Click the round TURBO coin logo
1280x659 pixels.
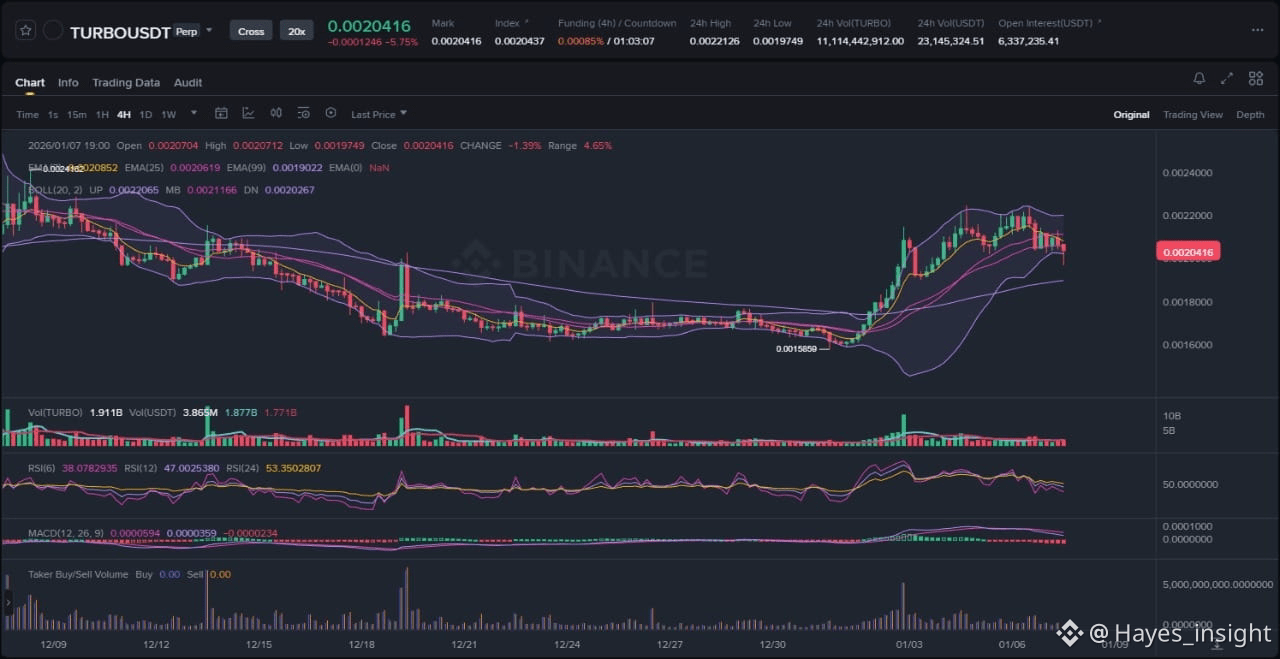click(53, 31)
